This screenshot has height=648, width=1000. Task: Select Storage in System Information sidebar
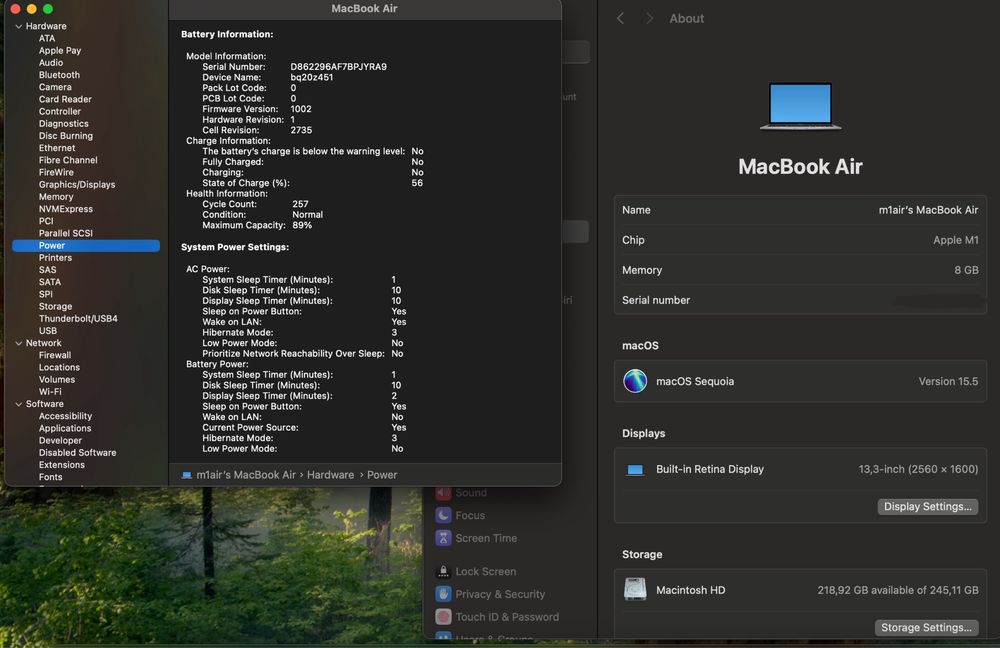point(55,306)
